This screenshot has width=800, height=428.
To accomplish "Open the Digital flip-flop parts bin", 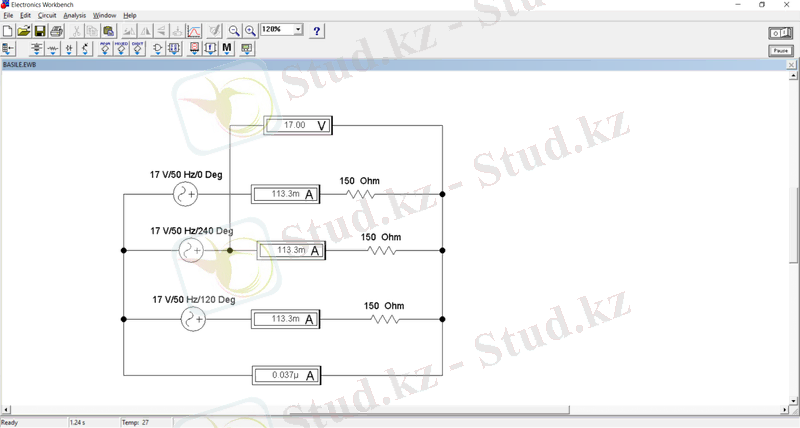I will coord(174,48).
